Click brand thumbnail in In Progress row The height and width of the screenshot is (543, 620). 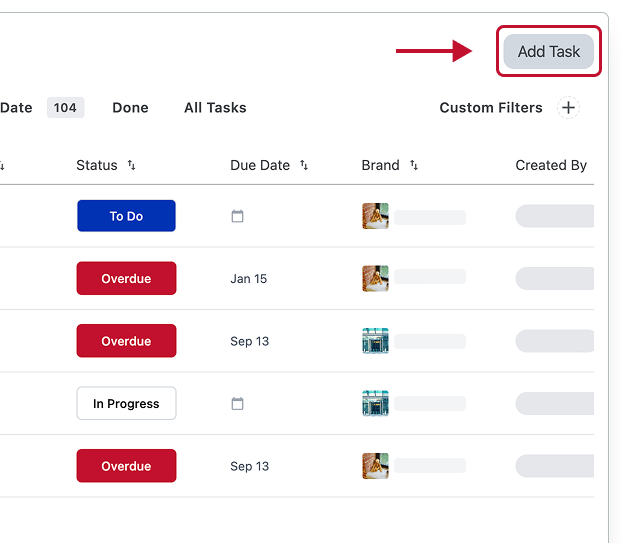click(375, 404)
